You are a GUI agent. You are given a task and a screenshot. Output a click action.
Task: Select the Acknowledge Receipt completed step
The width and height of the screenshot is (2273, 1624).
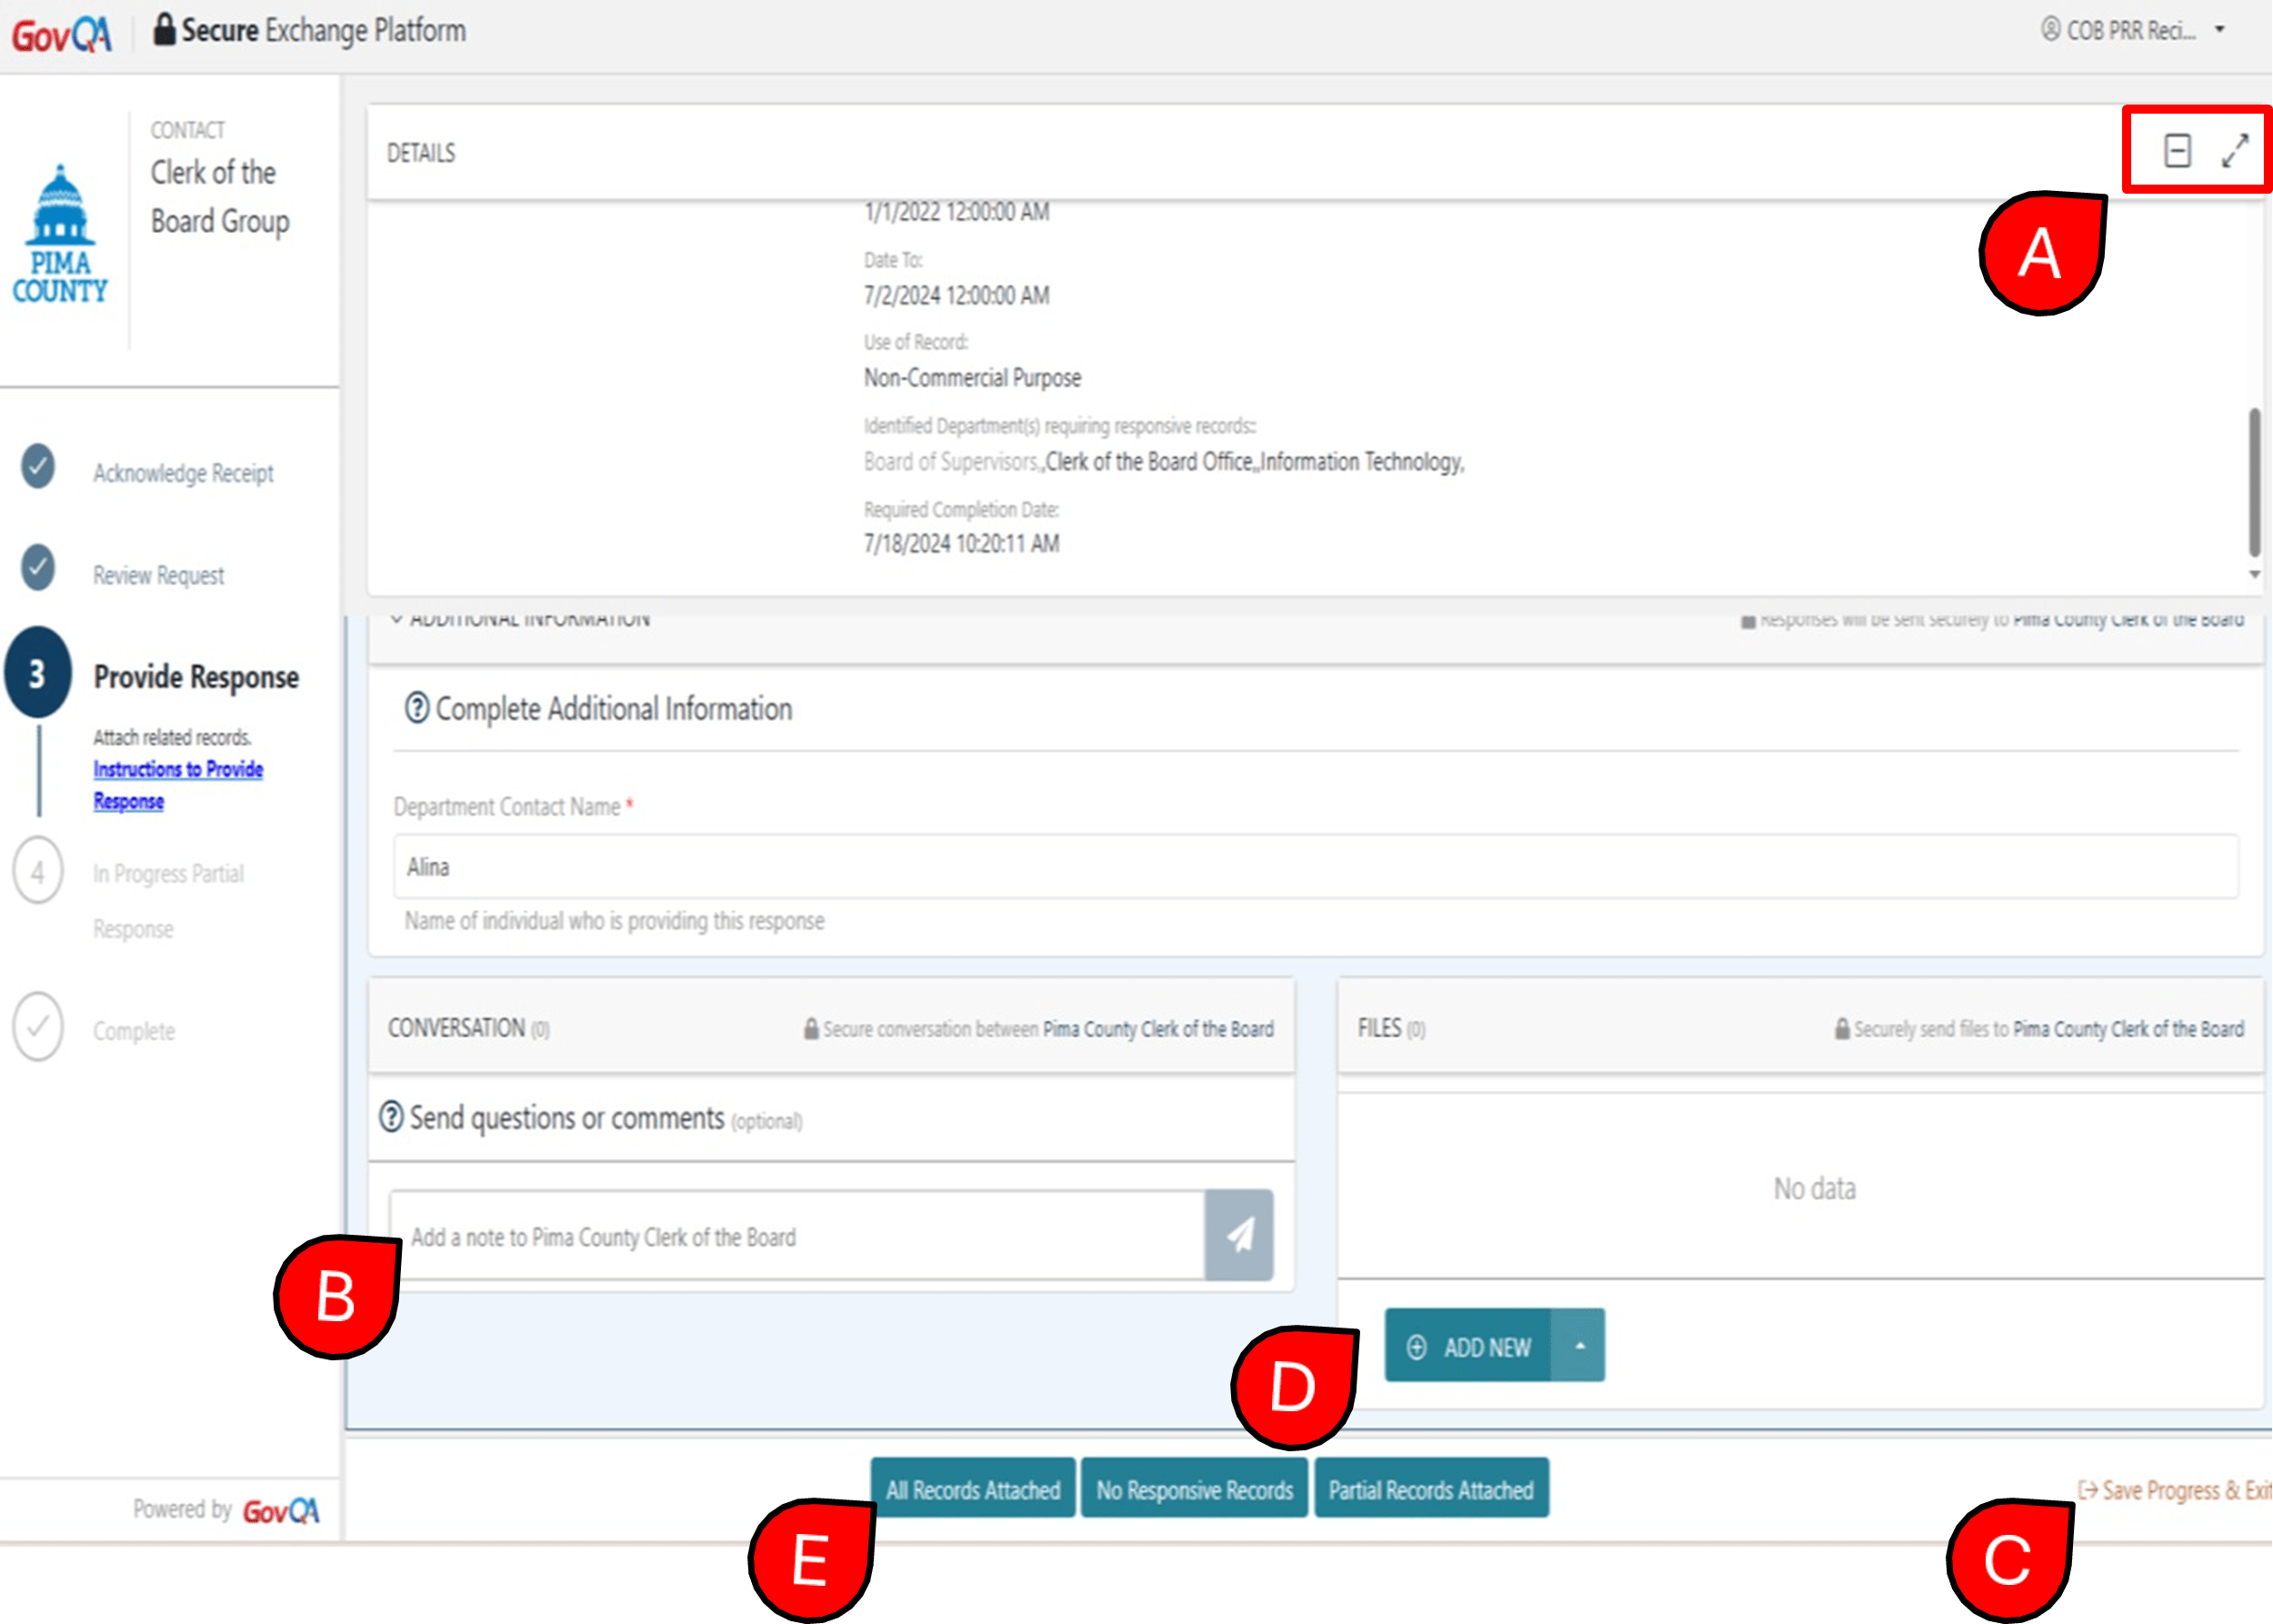tap(39, 467)
